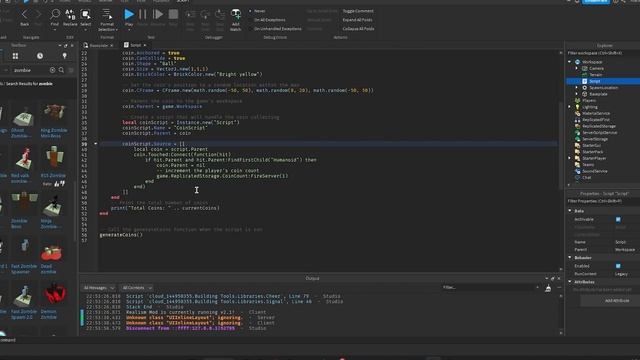Click Toggle Comment in Actions
640x360 pixels.
point(358,11)
